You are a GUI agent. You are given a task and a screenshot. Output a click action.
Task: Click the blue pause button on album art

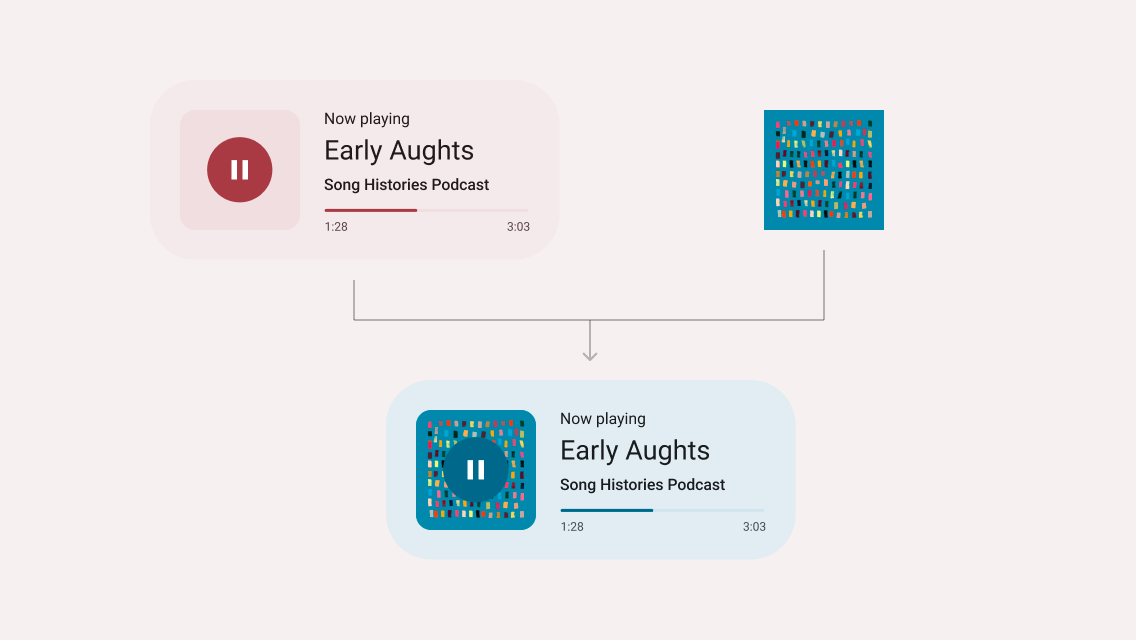pos(475,470)
